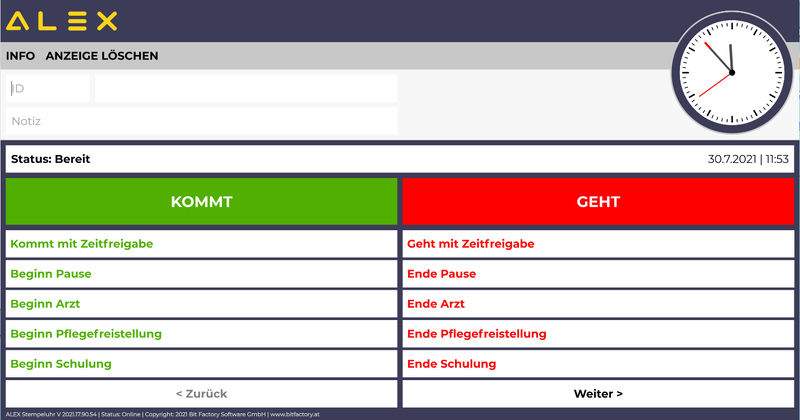The image size is (800, 420).
Task: Choose Ende Arzt option
Action: point(598,304)
